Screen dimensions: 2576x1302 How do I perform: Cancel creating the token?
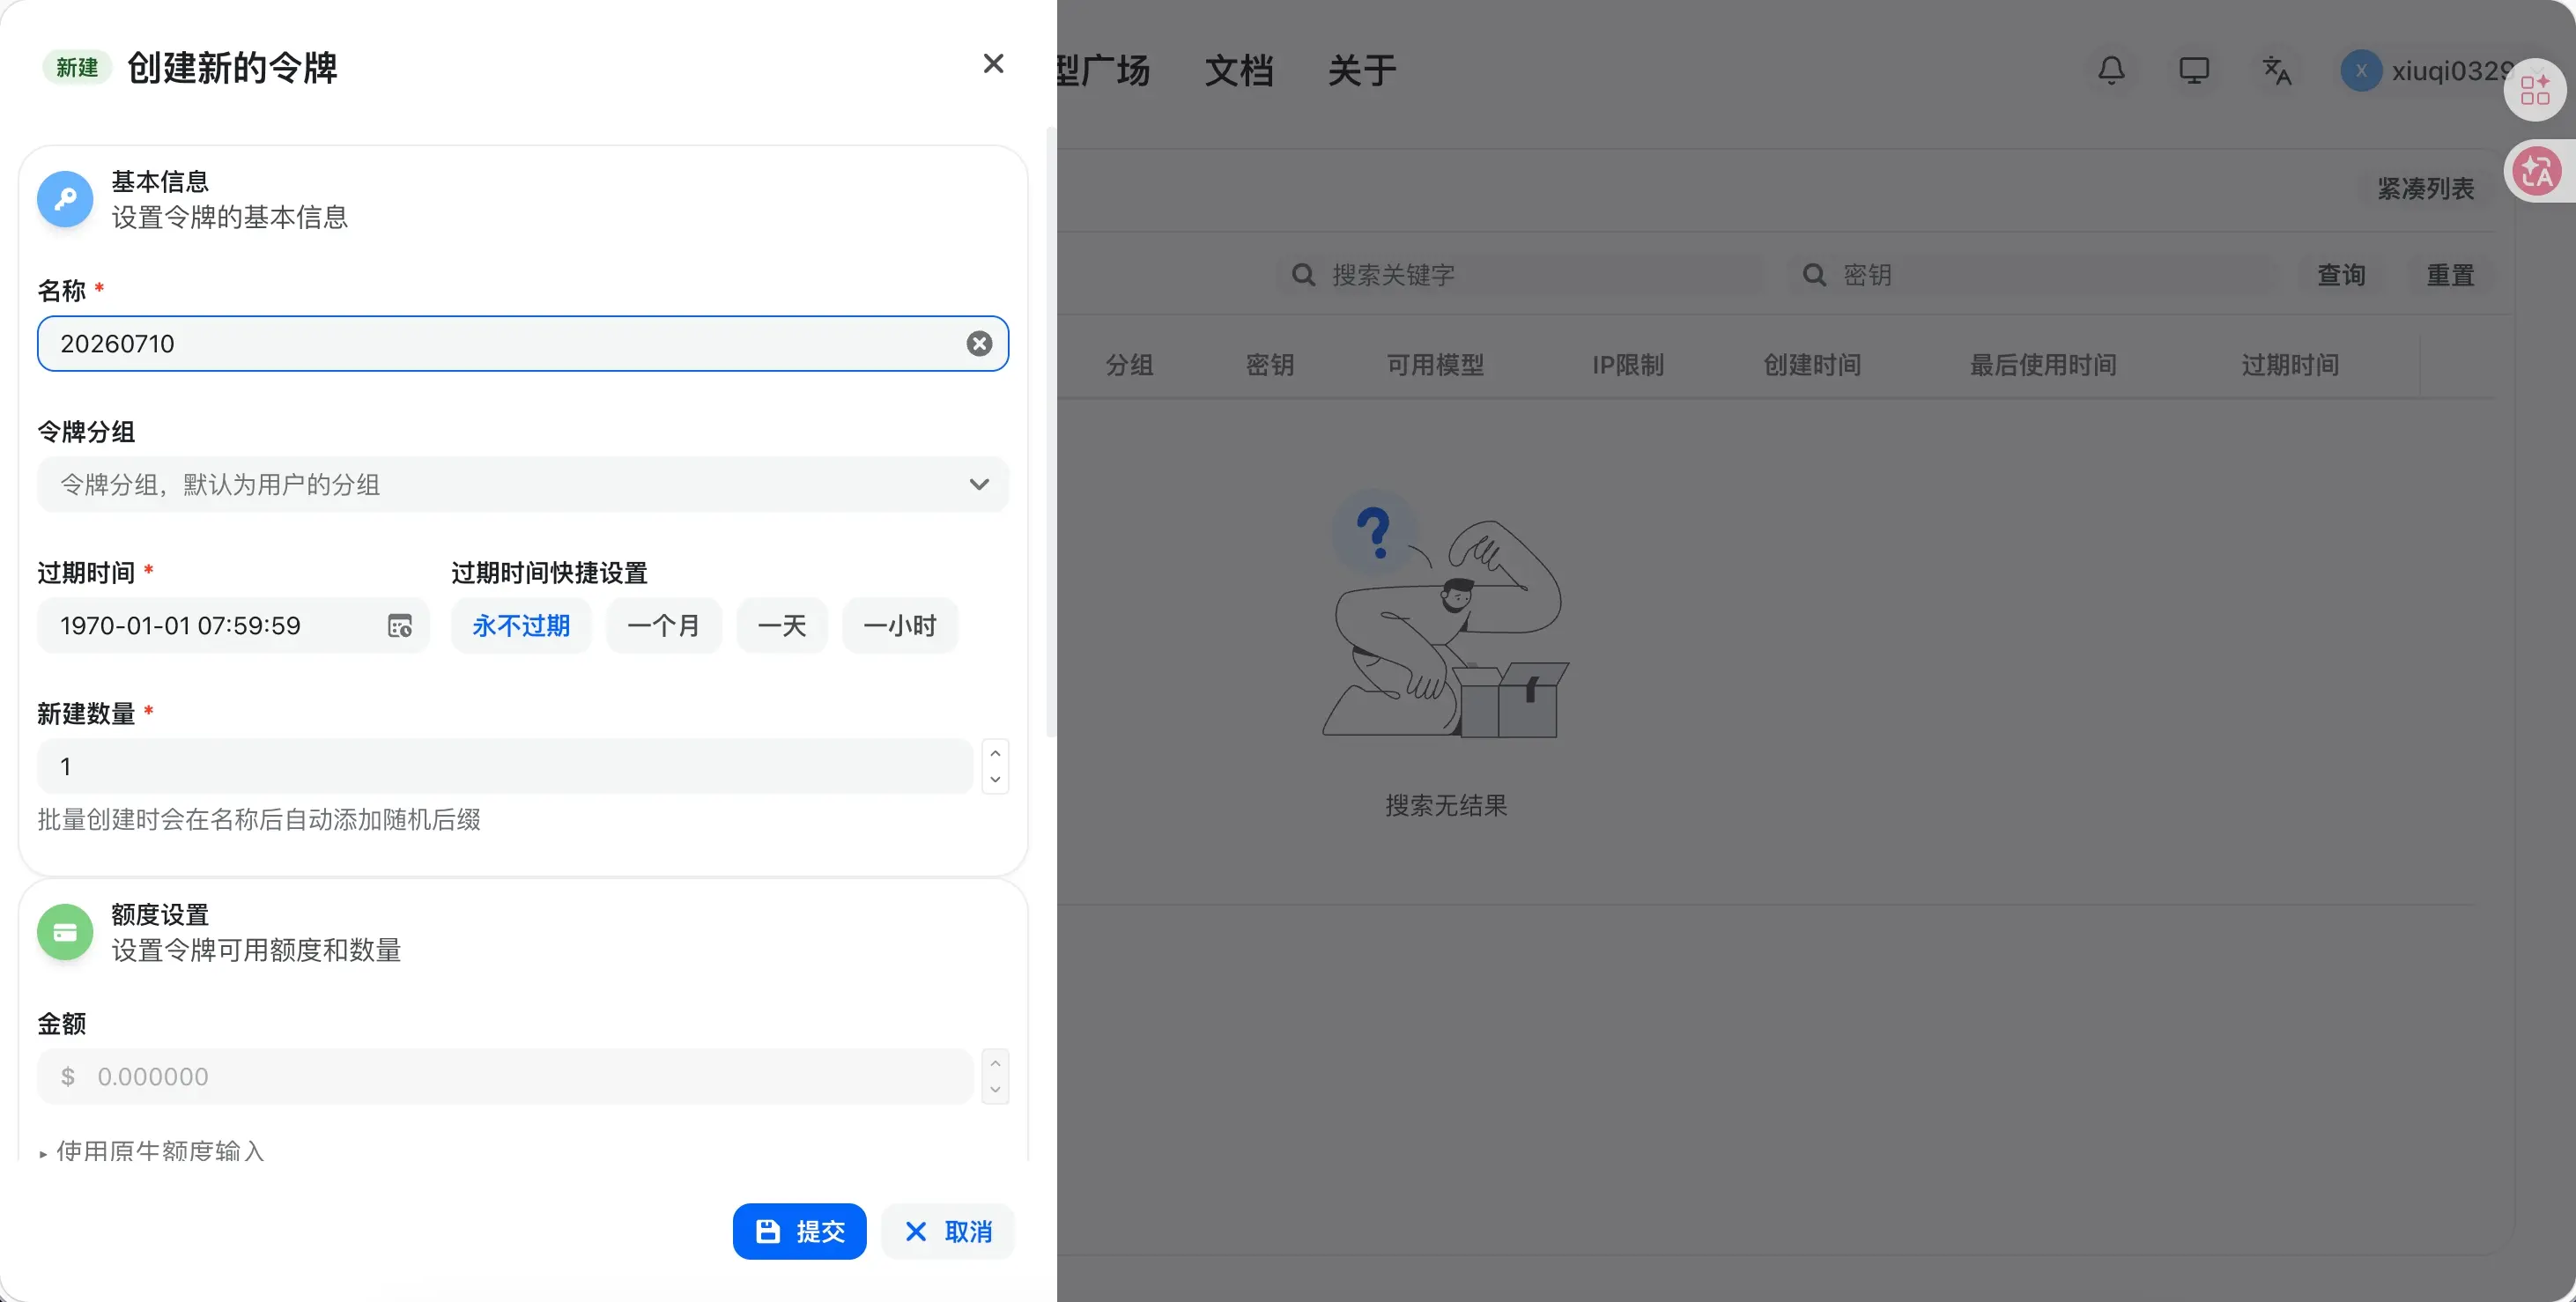pos(948,1231)
